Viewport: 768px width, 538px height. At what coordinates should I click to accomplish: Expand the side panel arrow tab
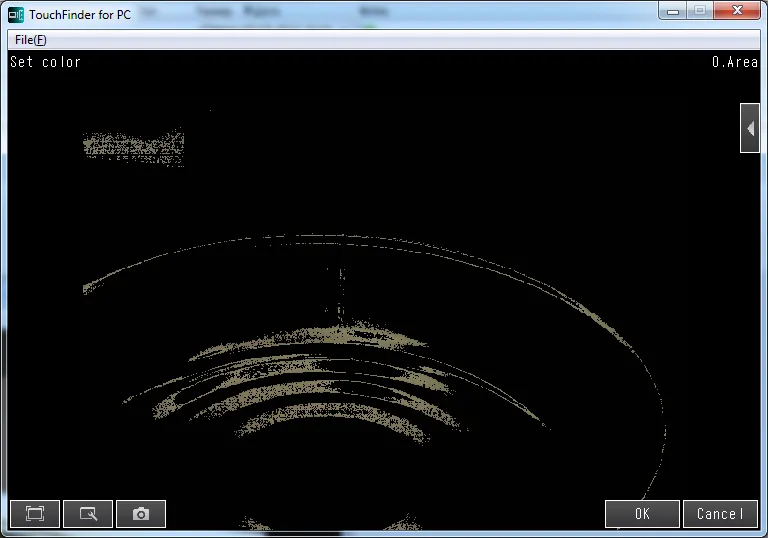(x=750, y=128)
